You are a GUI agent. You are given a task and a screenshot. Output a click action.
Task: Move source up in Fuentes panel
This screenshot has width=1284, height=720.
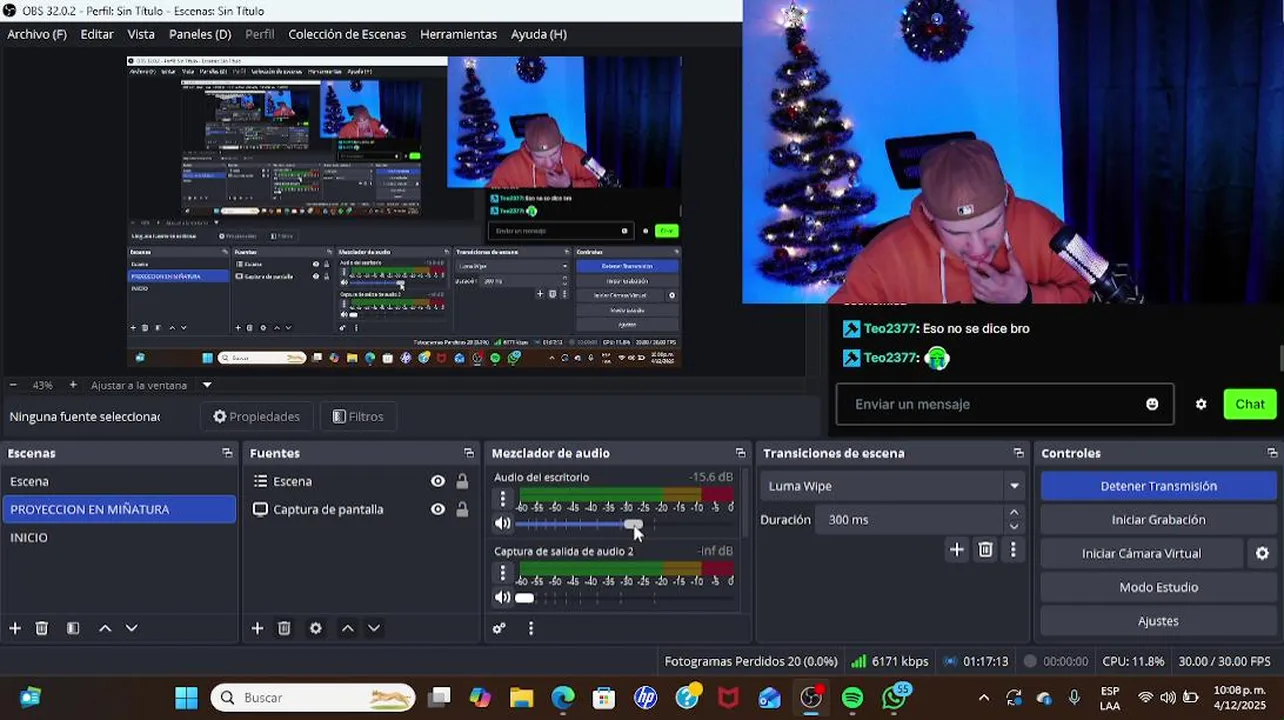tap(347, 628)
